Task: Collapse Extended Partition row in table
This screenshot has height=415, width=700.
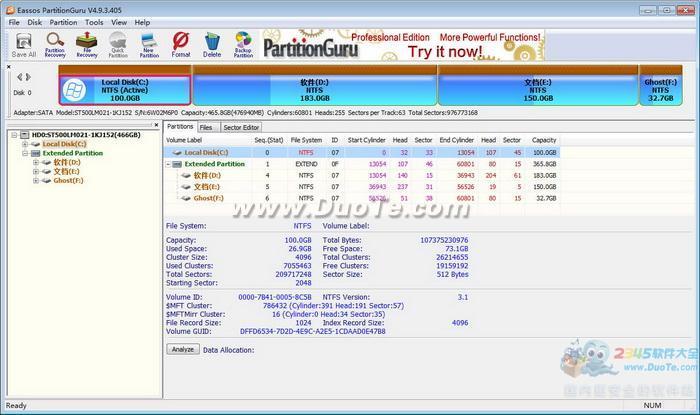Action: point(168,164)
